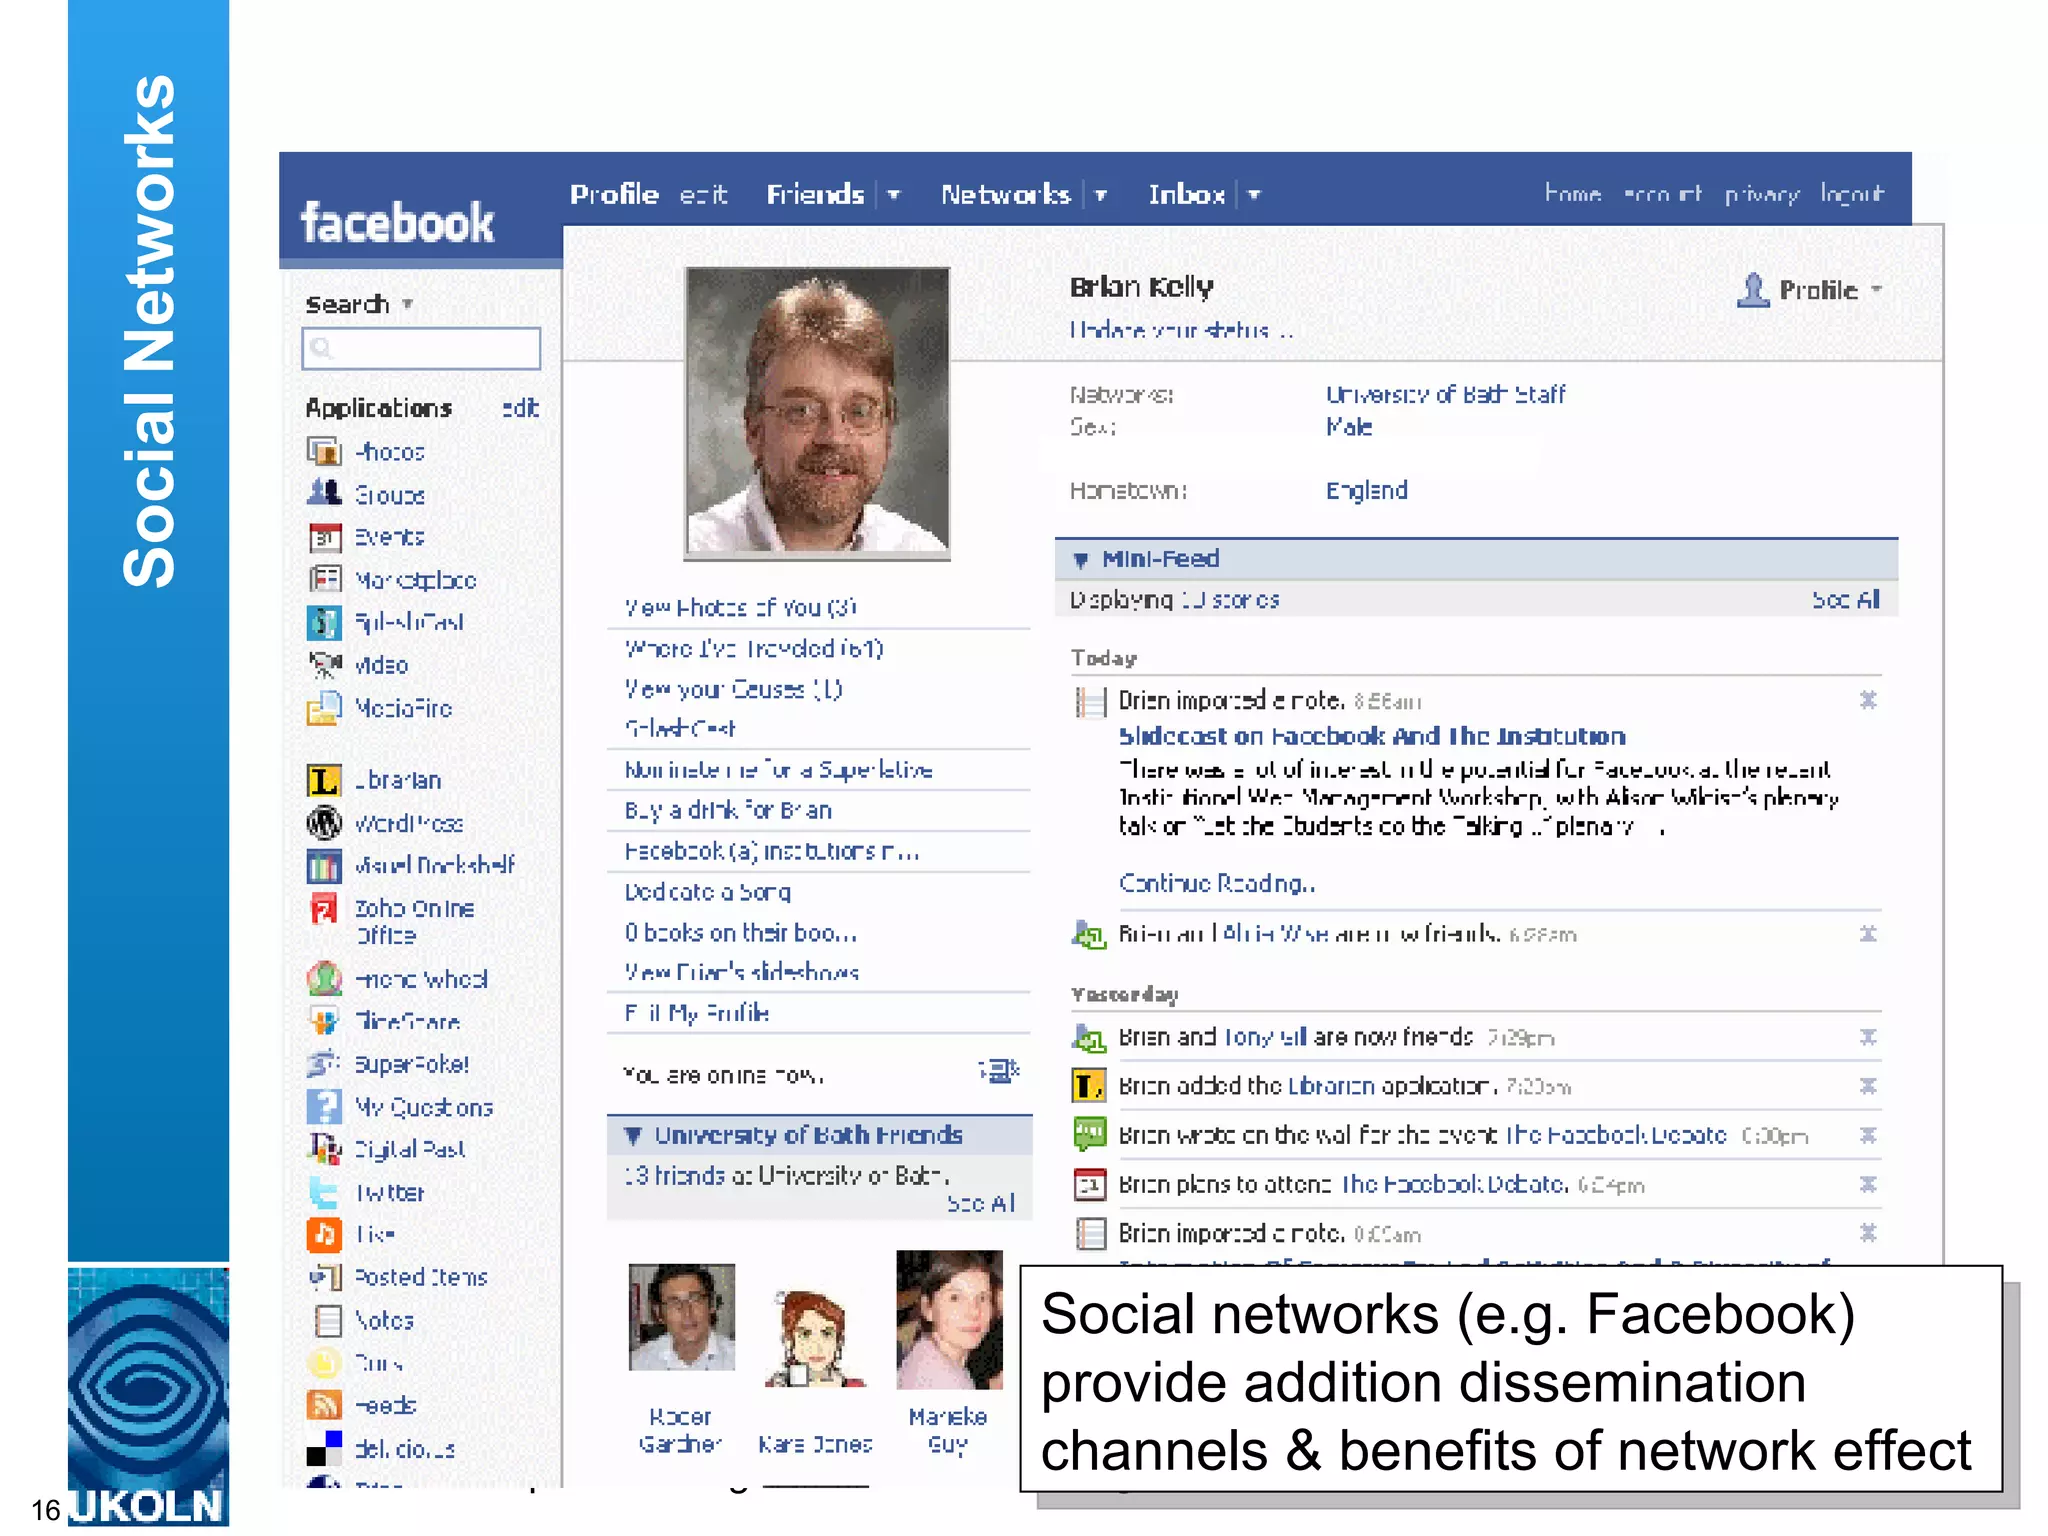
Task: Open the Slidecast on Facebook note title
Action: point(1372,736)
